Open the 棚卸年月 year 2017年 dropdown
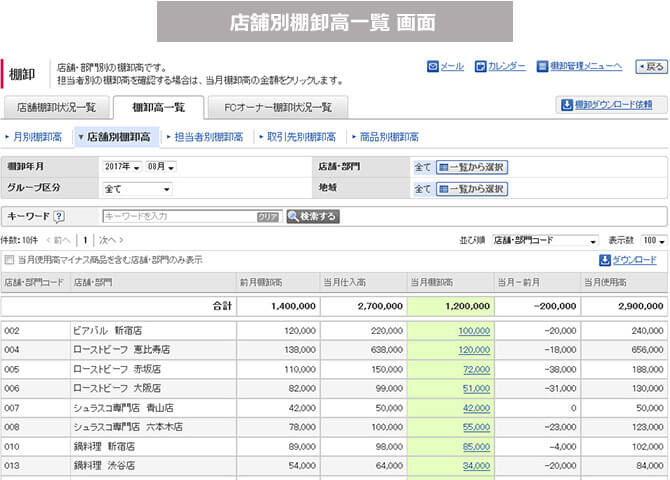The image size is (670, 480). (121, 167)
